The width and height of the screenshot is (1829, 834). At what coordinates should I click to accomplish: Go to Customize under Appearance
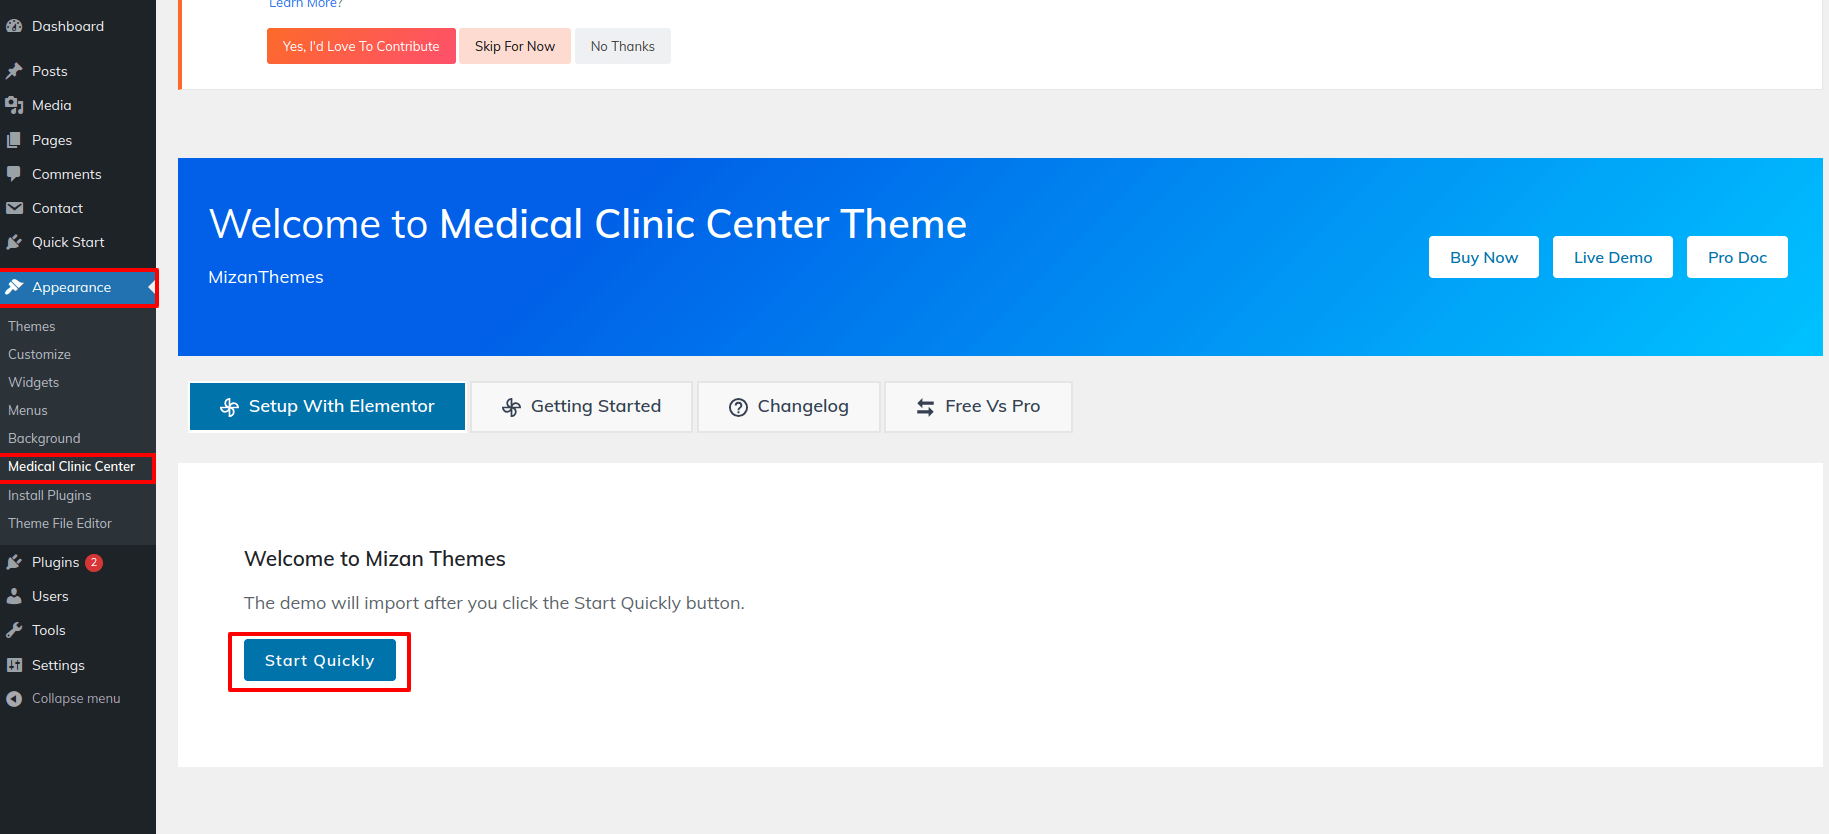click(39, 354)
